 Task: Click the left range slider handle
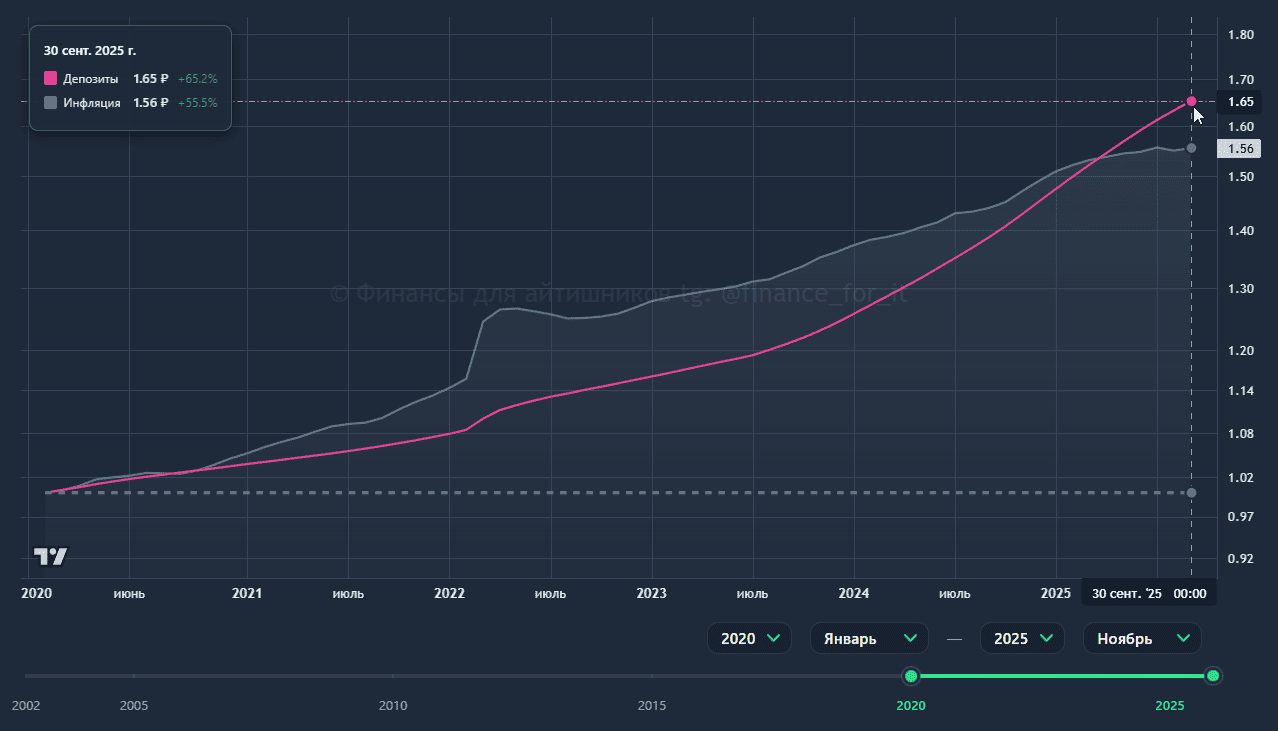911,676
